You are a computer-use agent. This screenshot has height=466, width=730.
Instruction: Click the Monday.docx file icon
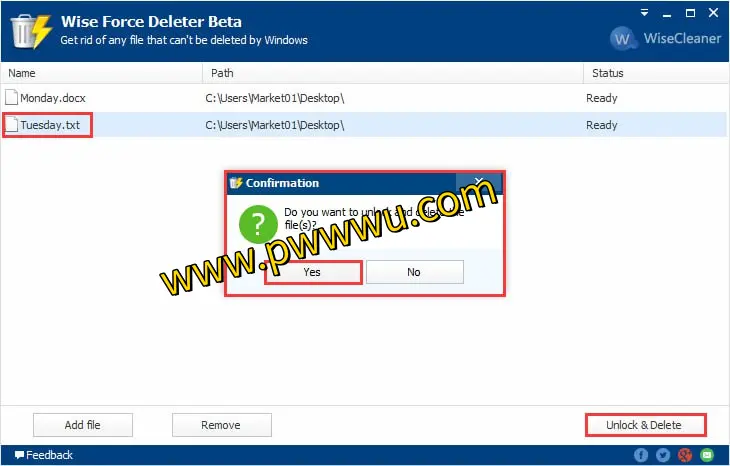pos(11,98)
